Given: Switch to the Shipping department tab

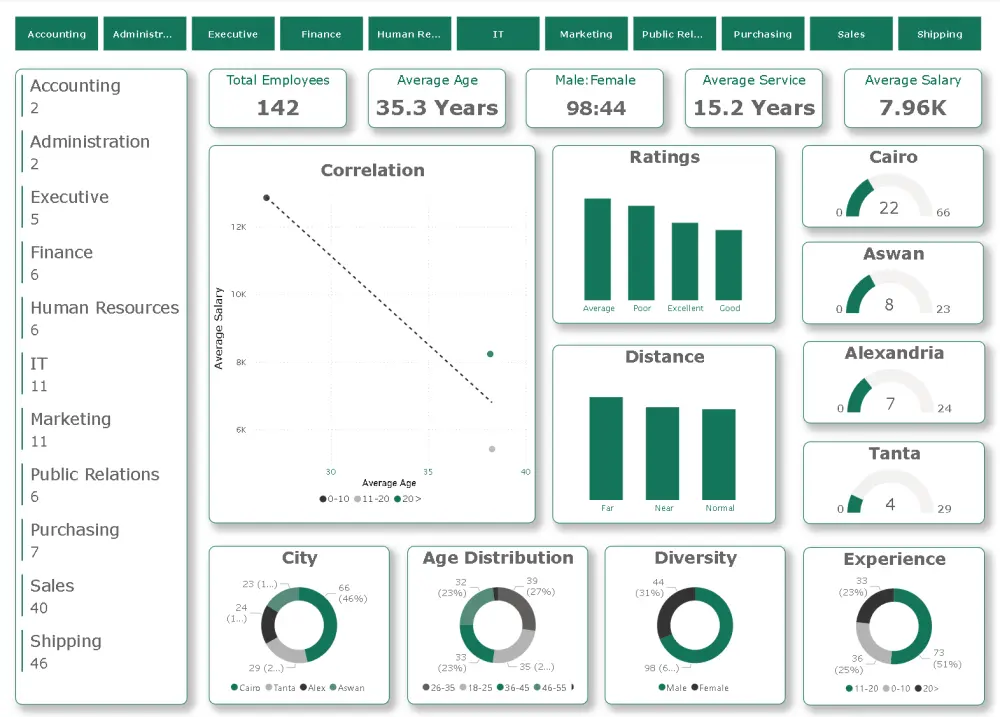Looking at the screenshot, I should 939,33.
